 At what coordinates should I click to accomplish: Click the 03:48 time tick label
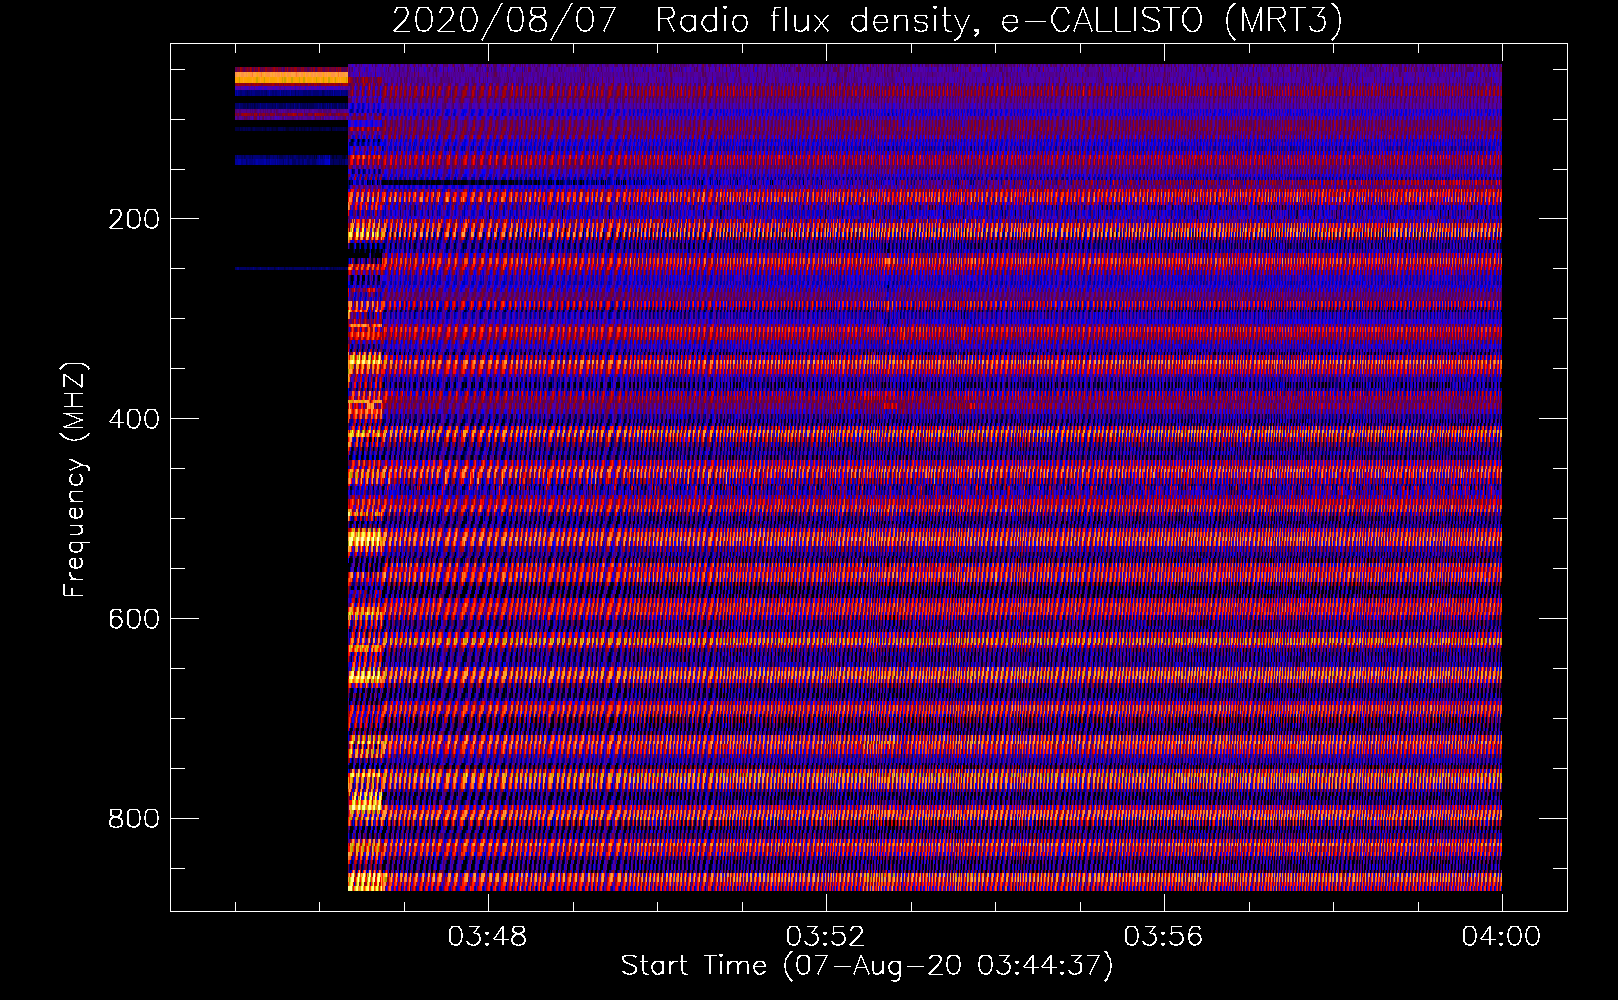(x=487, y=937)
